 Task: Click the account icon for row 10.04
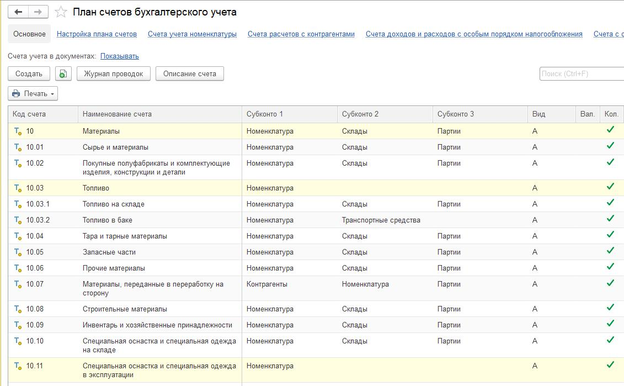(18, 236)
